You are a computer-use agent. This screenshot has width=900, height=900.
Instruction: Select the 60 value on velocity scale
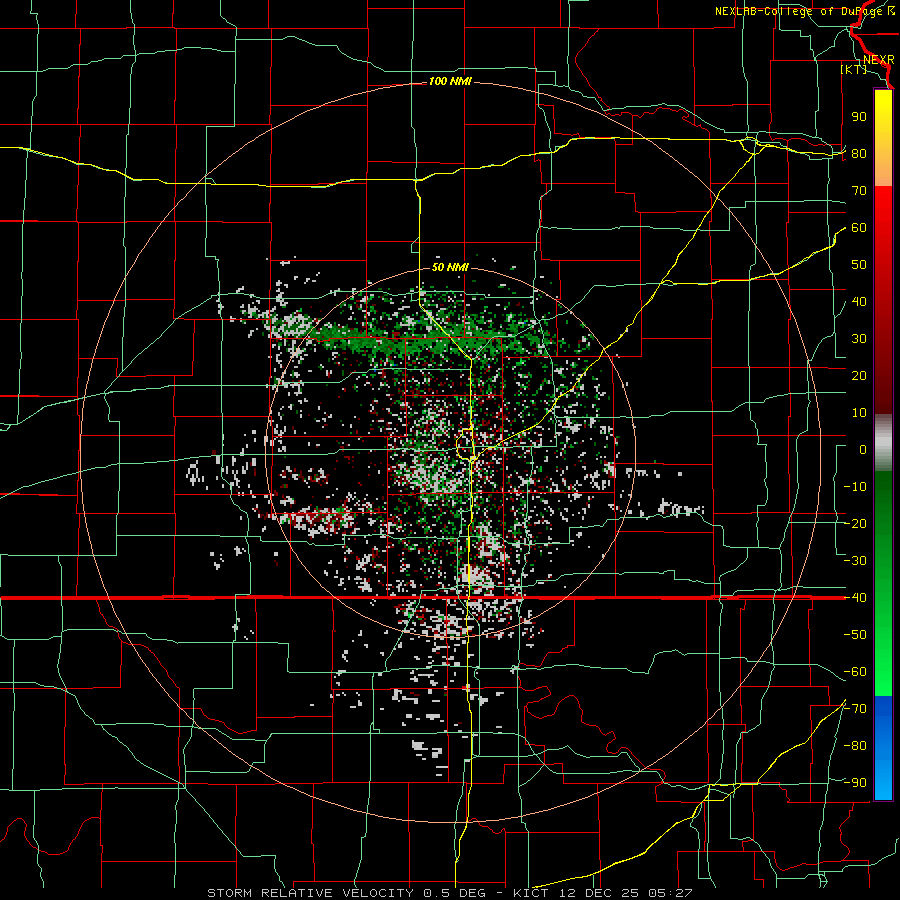click(859, 227)
